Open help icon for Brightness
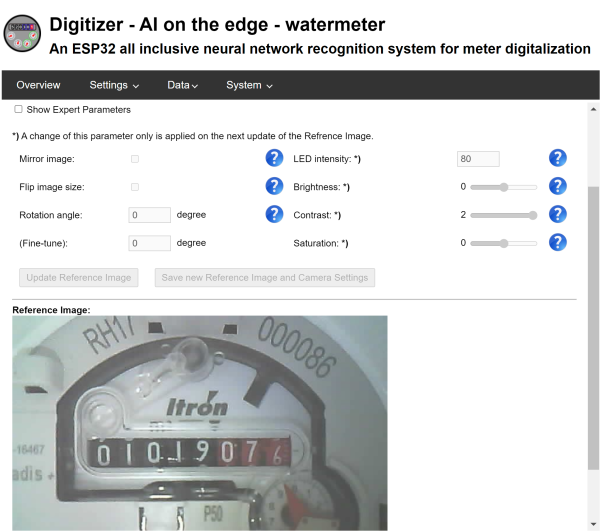The height and width of the screenshot is (531, 600). click(x=558, y=186)
